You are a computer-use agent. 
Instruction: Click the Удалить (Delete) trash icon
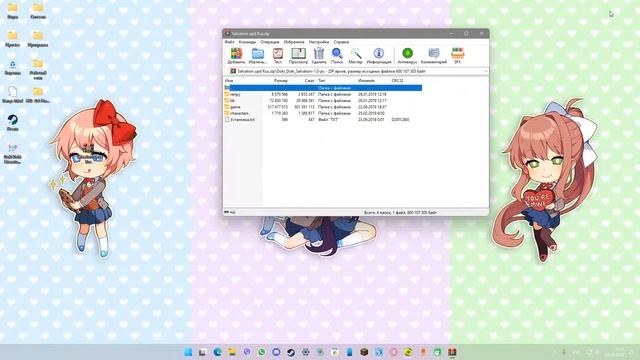click(x=319, y=56)
